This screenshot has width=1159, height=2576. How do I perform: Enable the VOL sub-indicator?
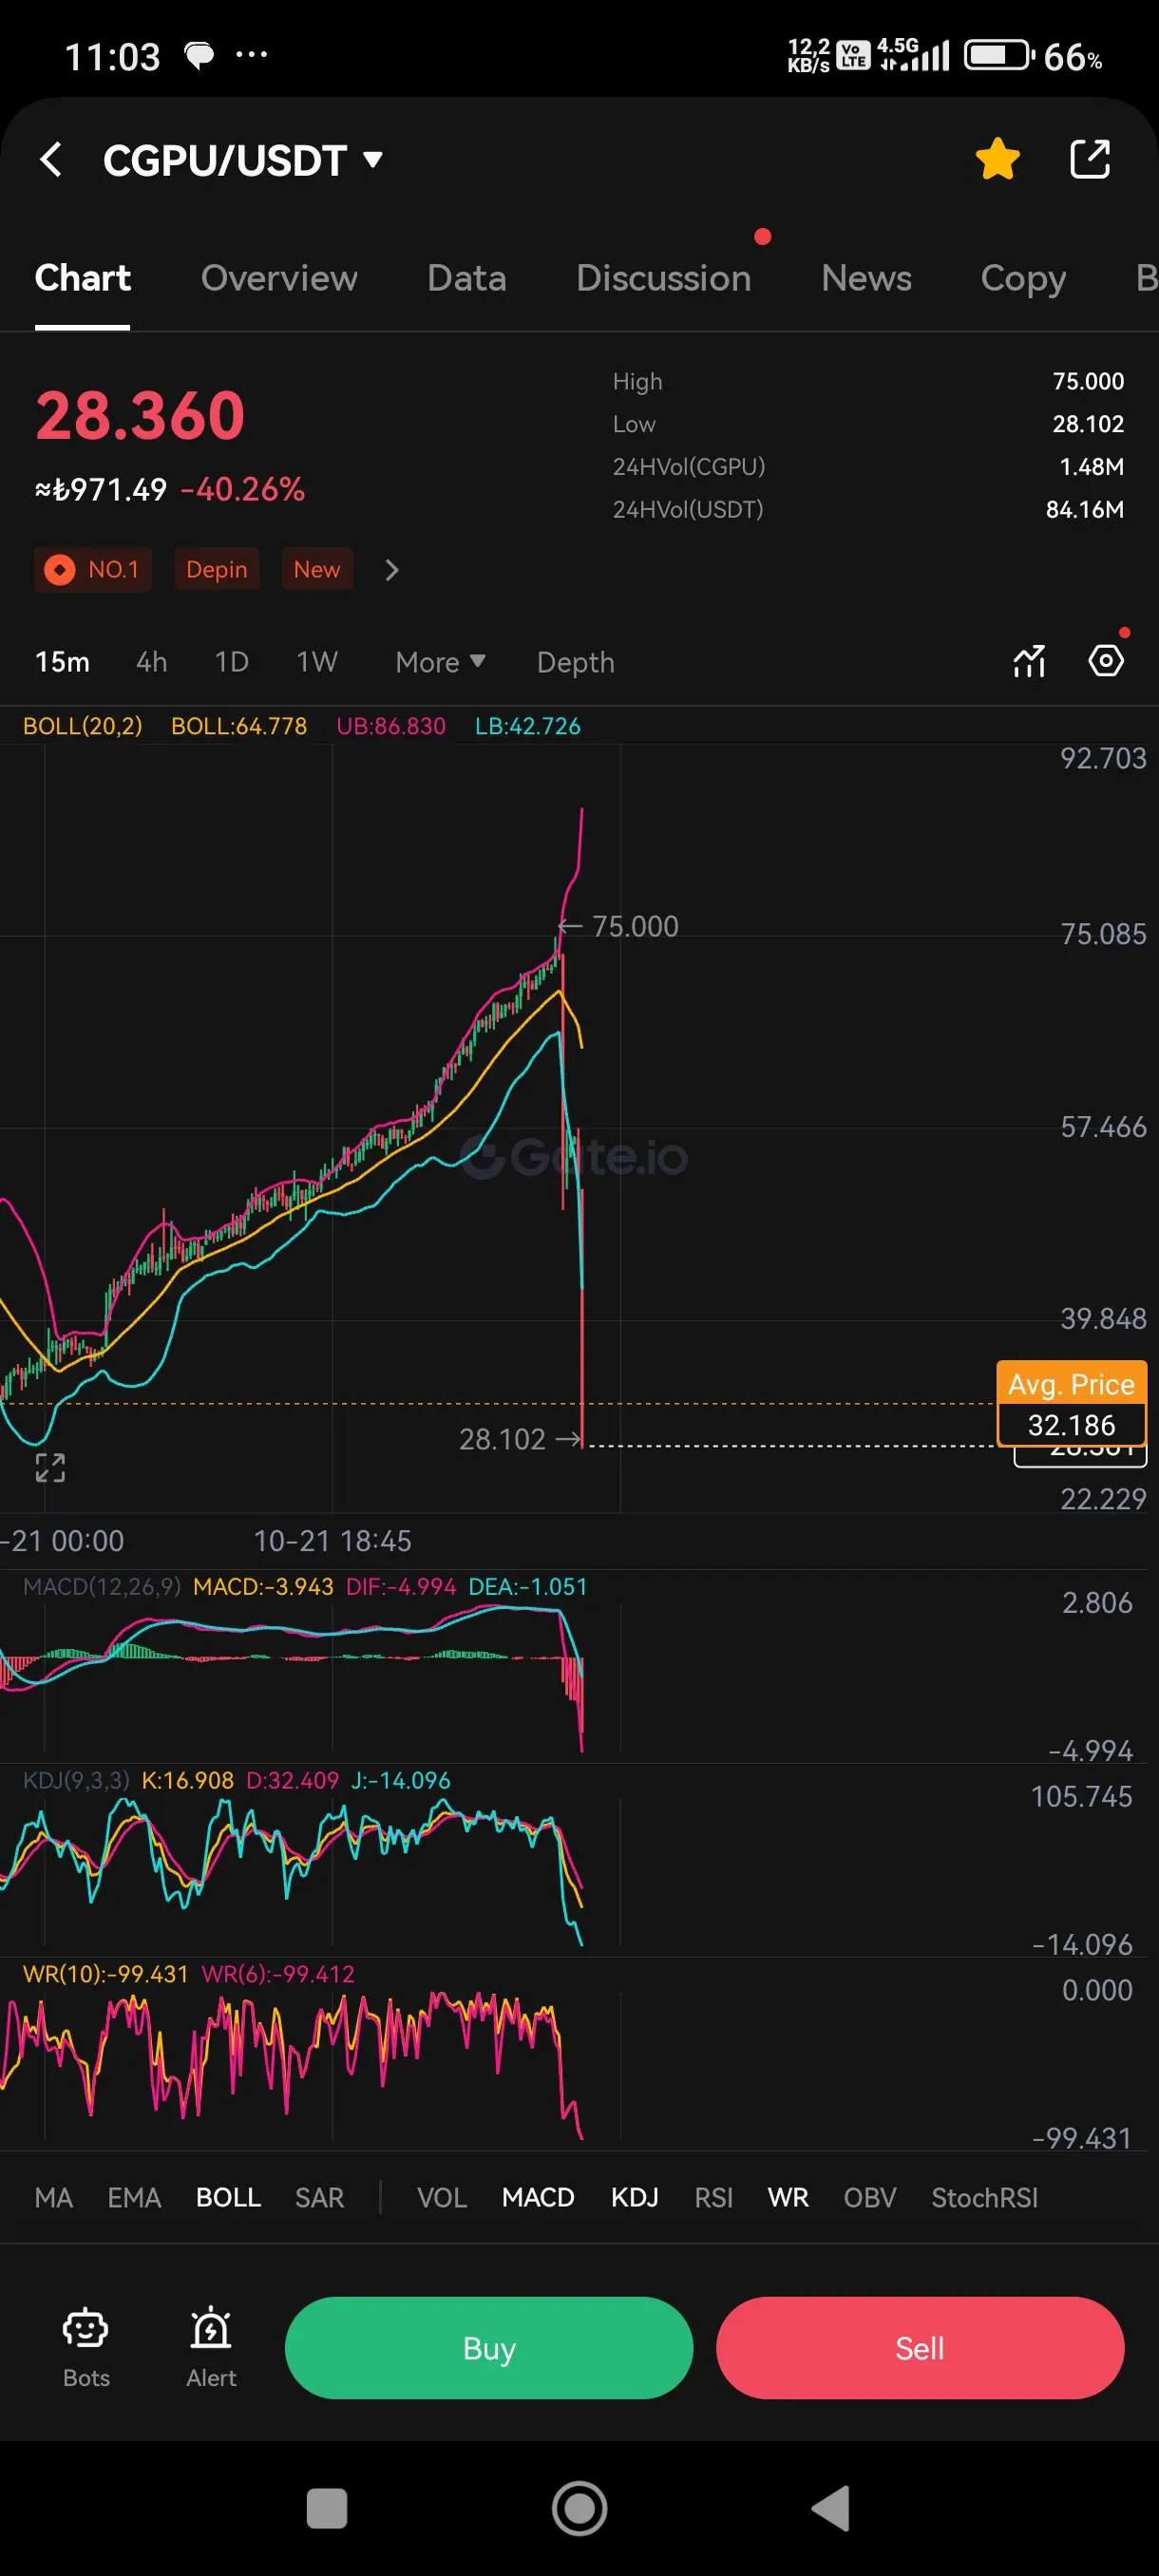coord(442,2197)
